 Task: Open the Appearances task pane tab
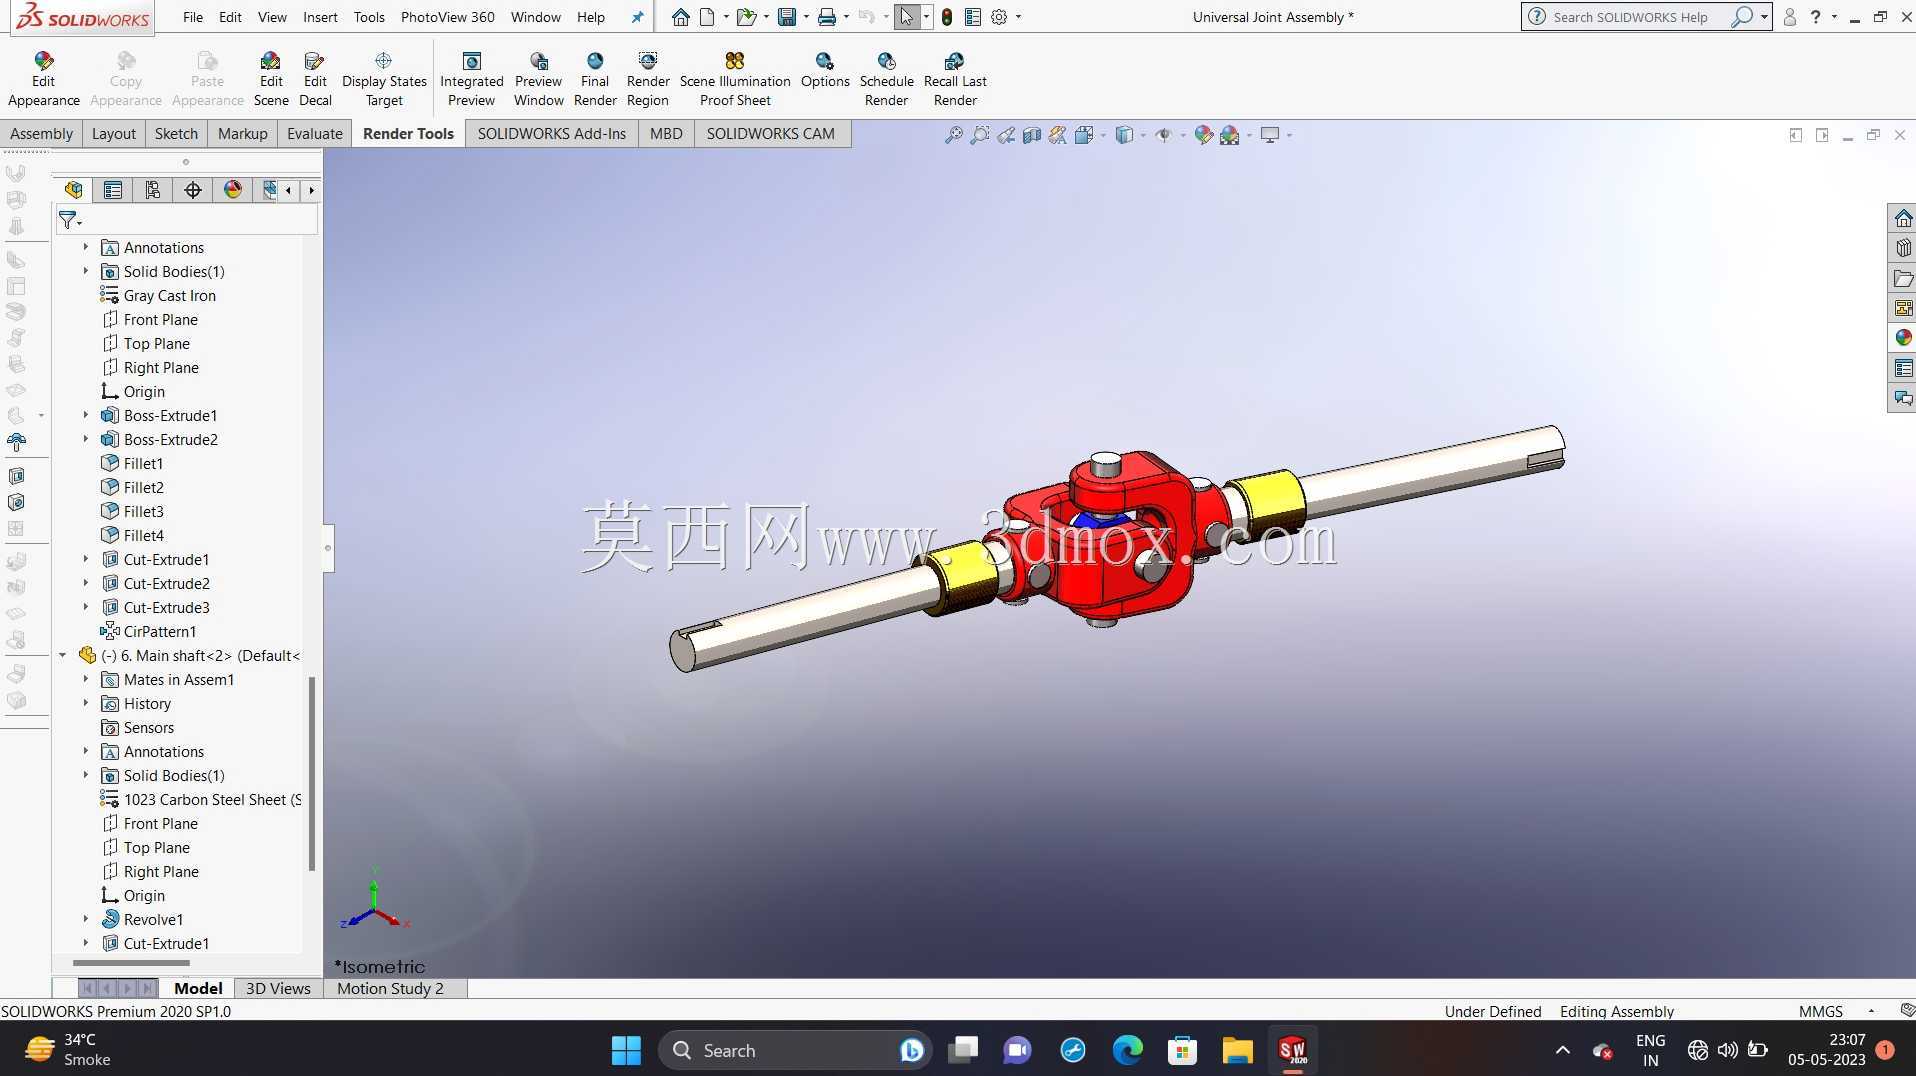(x=1902, y=338)
